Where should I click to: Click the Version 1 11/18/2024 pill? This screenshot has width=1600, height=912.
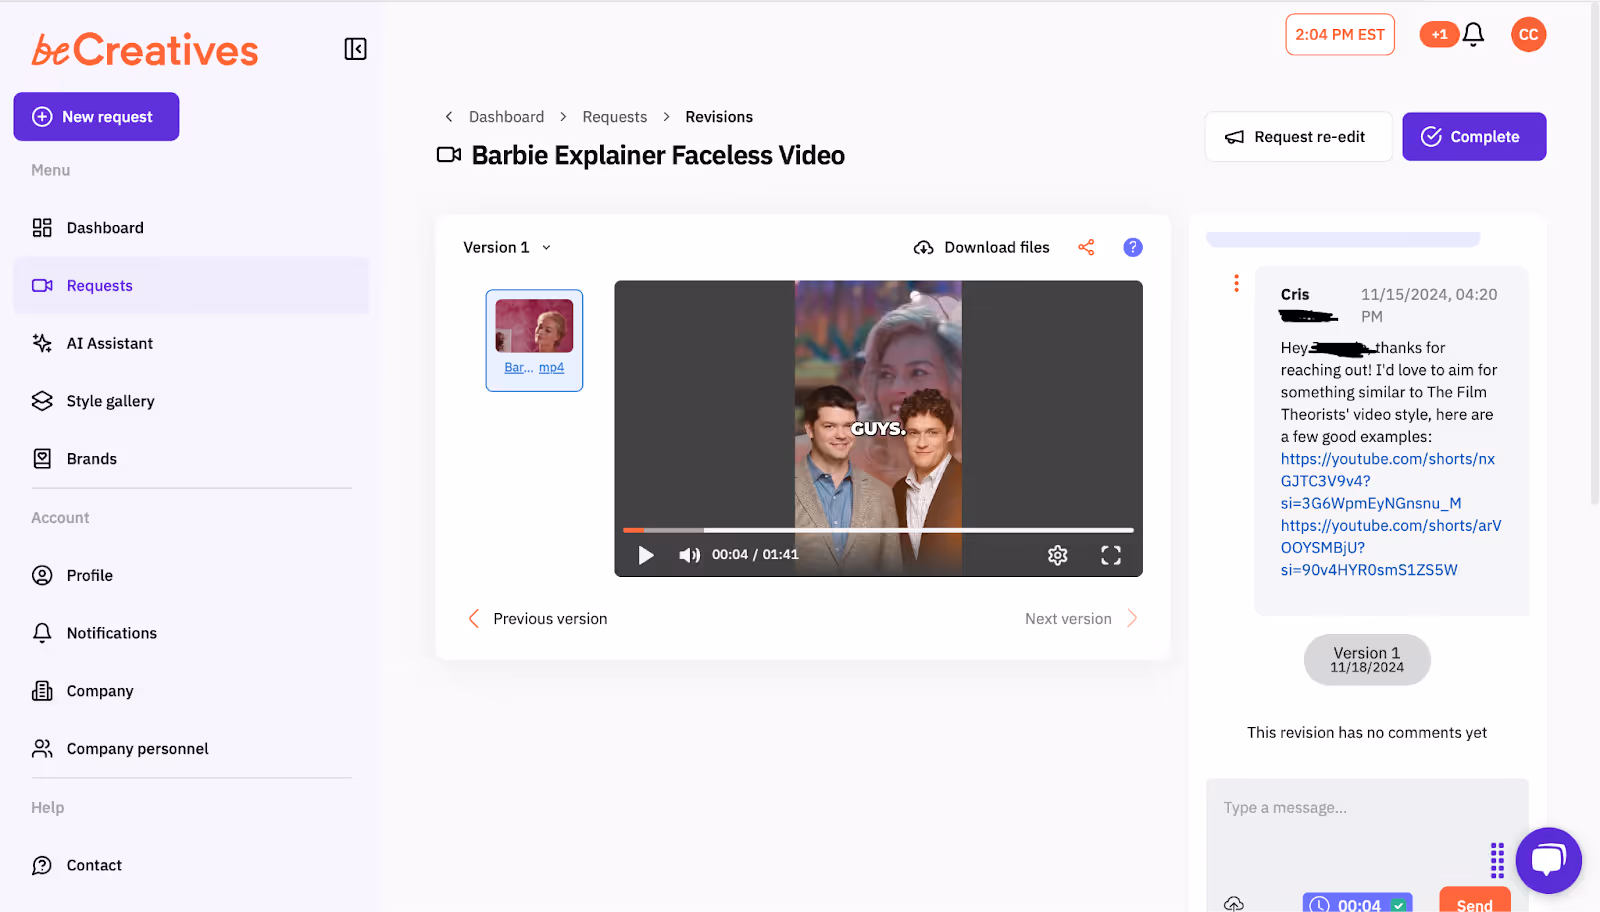[1367, 660]
